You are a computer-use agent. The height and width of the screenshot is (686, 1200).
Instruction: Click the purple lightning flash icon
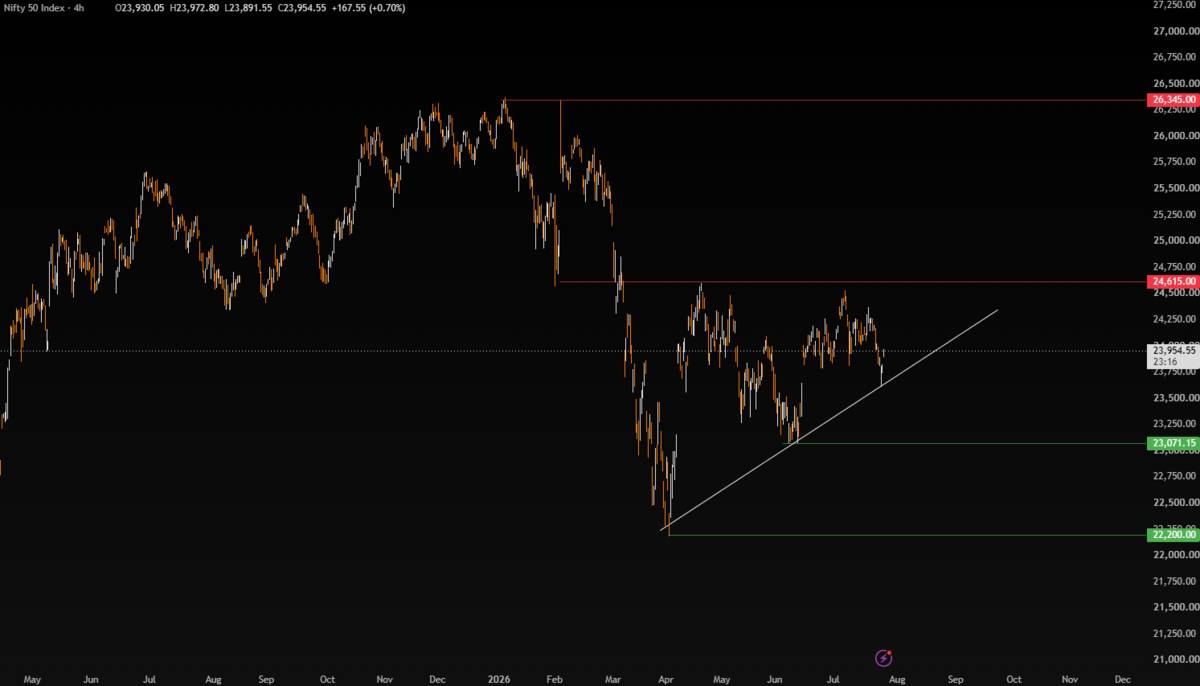pos(884,657)
